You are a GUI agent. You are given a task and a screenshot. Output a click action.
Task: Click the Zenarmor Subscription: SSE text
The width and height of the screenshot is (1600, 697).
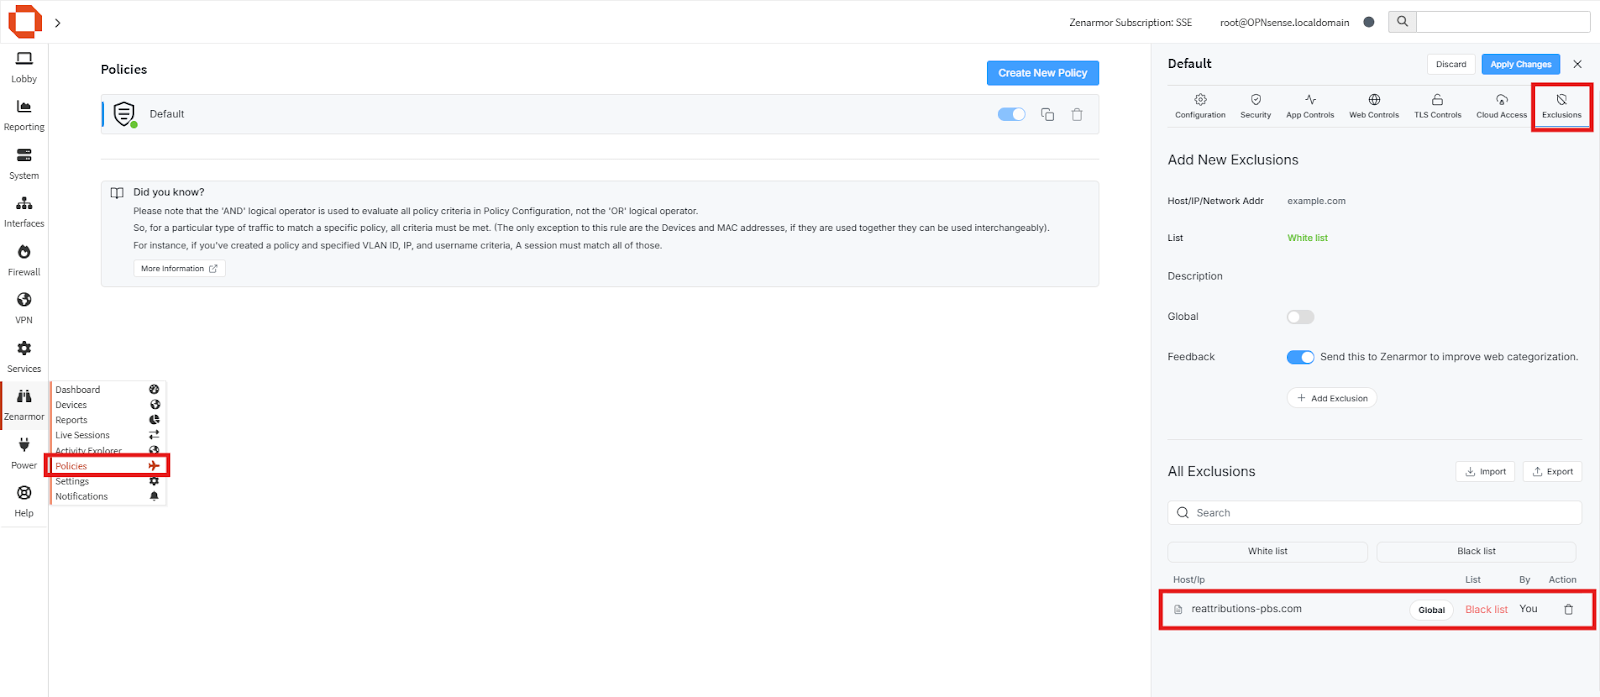[1130, 22]
